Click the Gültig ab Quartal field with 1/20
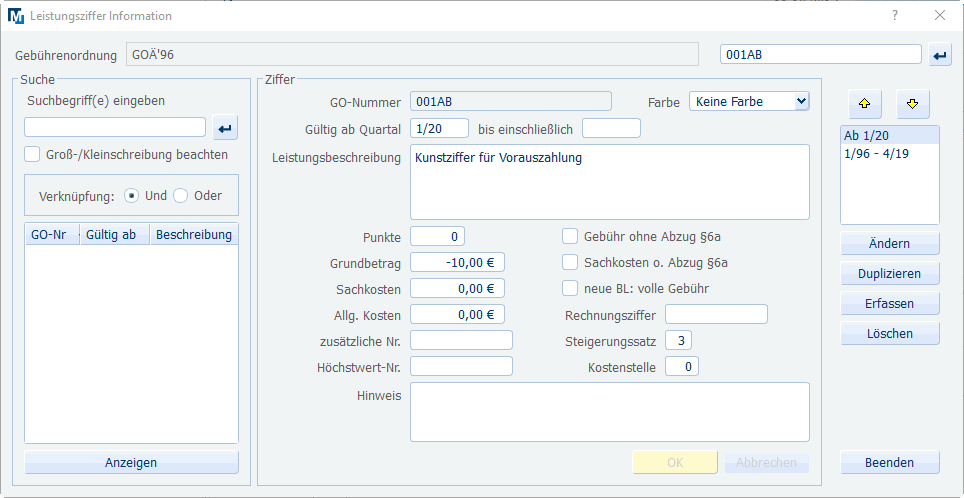The height and width of the screenshot is (498, 964). [x=440, y=128]
